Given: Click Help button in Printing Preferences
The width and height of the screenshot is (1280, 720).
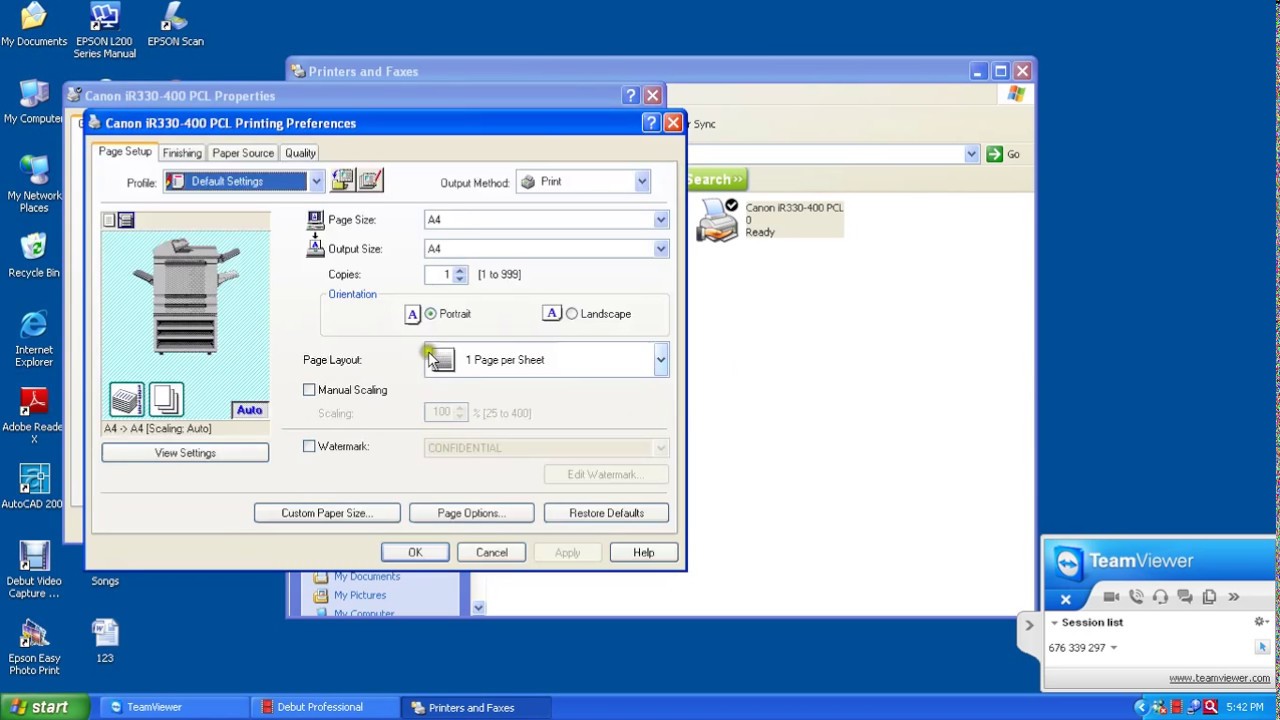Looking at the screenshot, I should coord(643,553).
